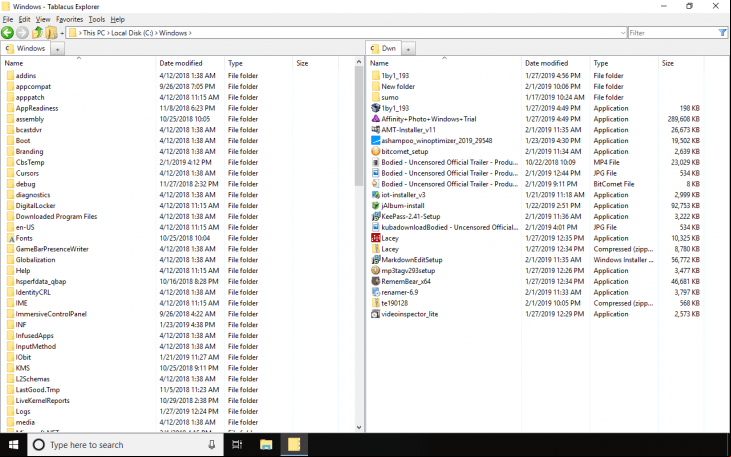This screenshot has height=457, width=731.
Task: Select the te190128 zip icon
Action: (375, 303)
